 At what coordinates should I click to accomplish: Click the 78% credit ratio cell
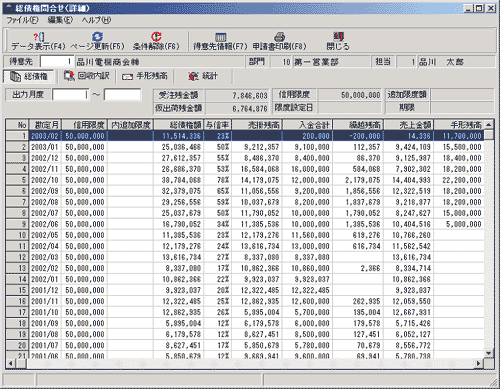pos(217,180)
